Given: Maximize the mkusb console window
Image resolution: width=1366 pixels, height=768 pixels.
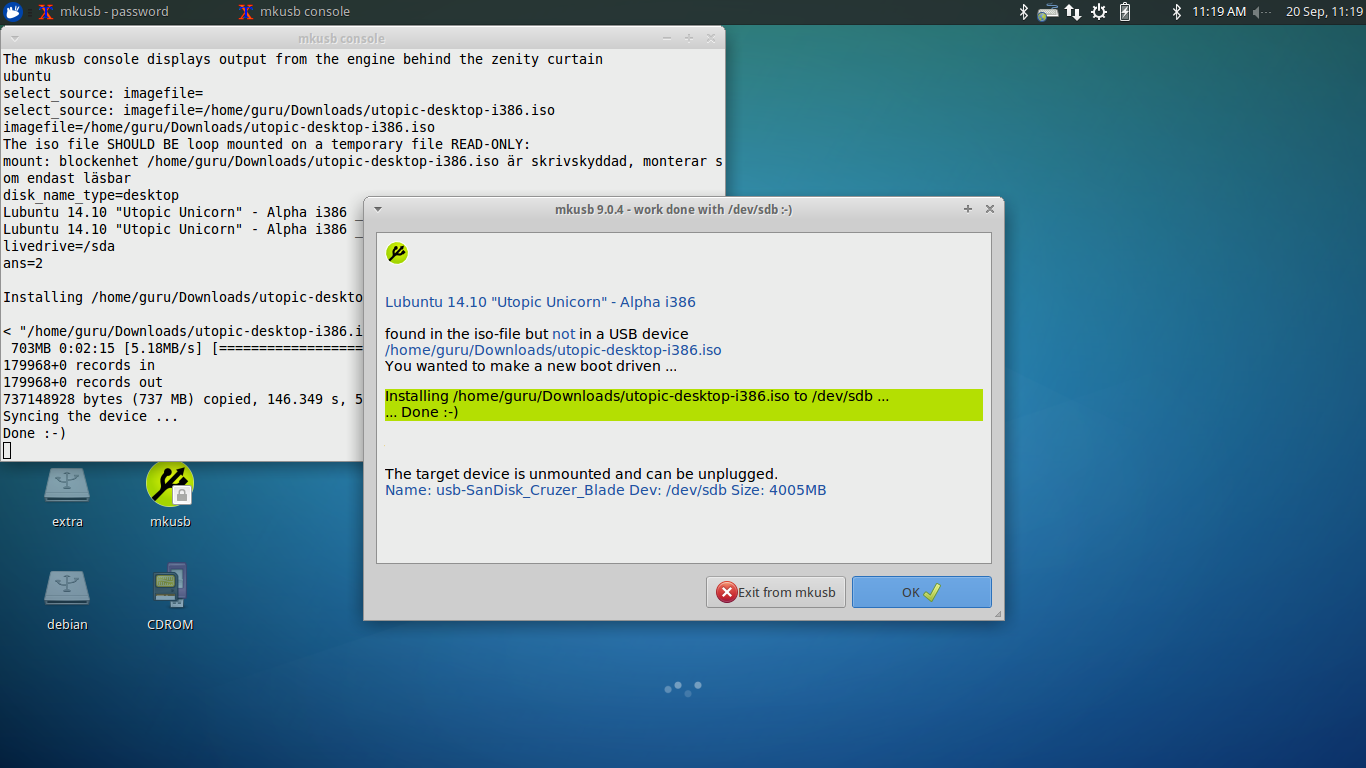Looking at the screenshot, I should click(689, 38).
